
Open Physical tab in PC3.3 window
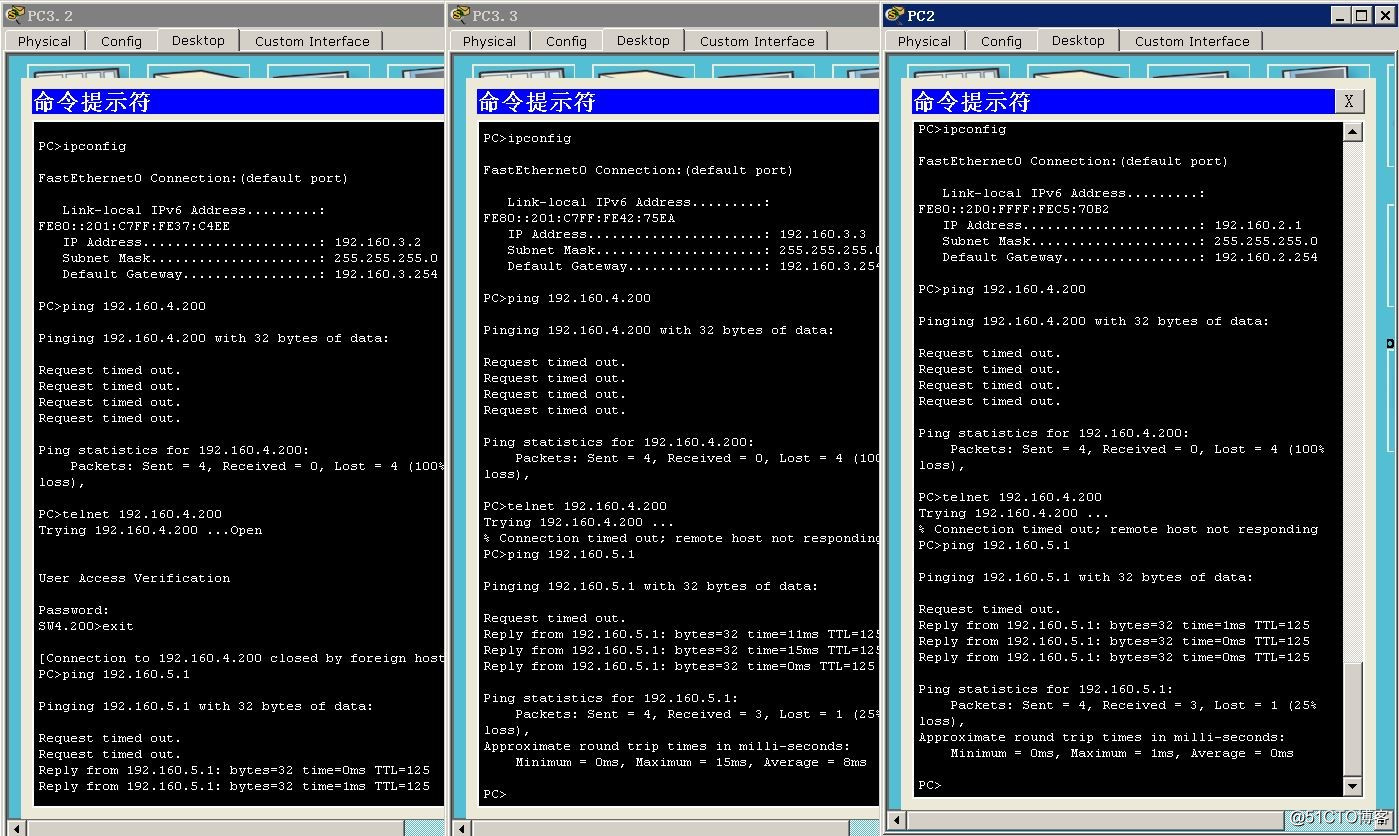click(489, 41)
